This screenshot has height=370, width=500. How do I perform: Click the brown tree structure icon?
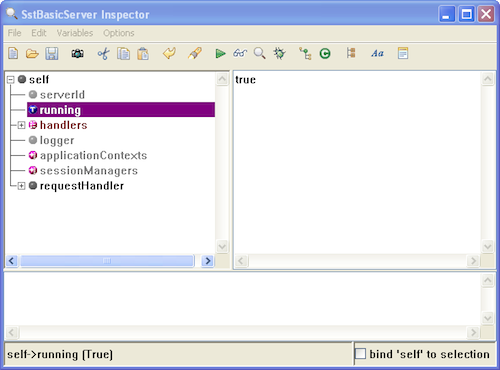pos(351,53)
